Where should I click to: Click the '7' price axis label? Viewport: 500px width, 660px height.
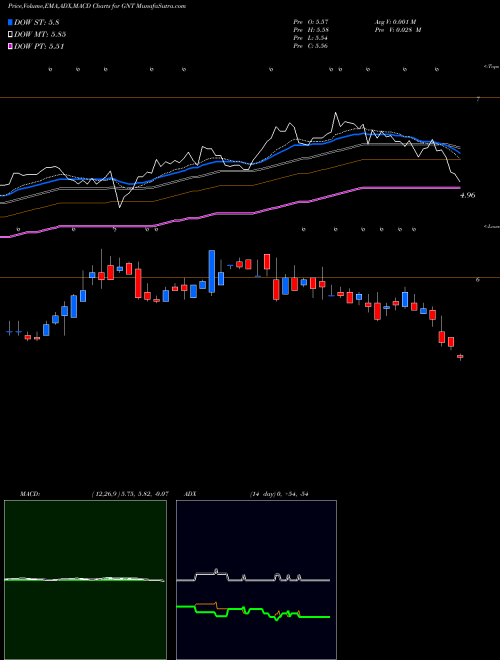478,99
